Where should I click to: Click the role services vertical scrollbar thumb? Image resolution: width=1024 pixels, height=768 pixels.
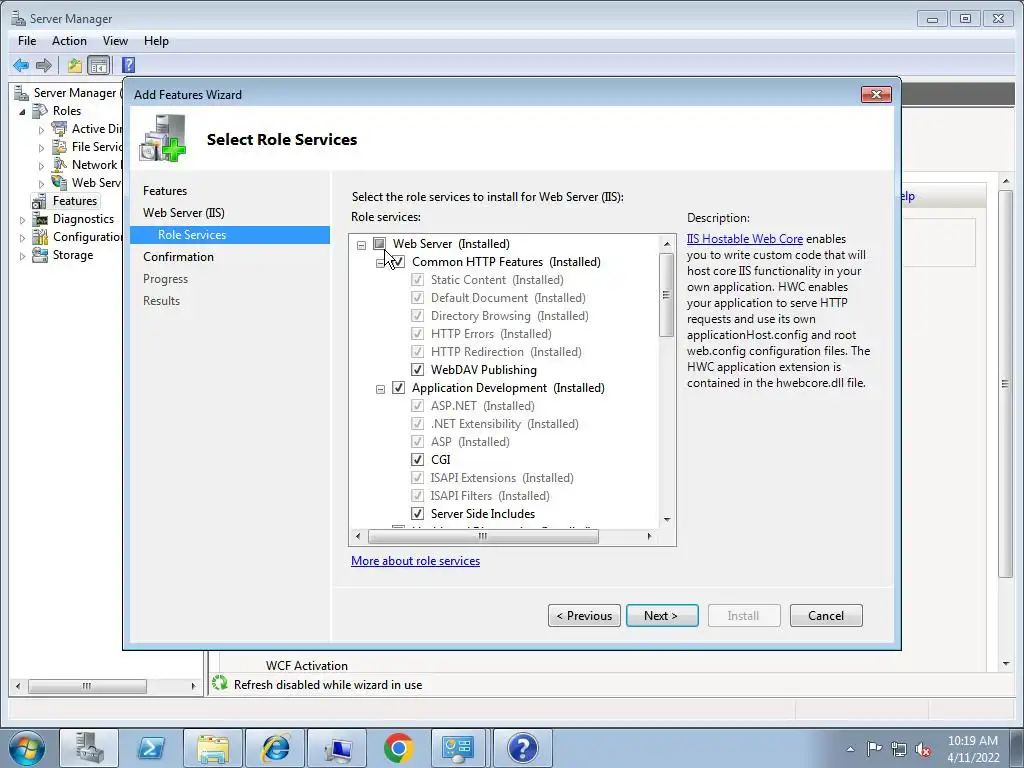coord(667,295)
